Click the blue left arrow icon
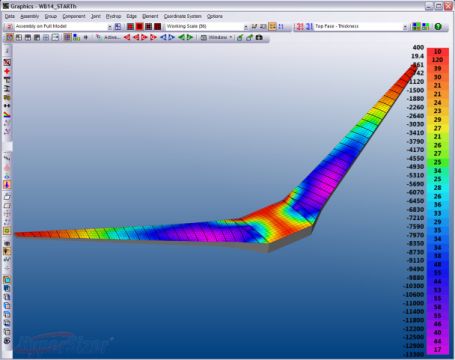 point(163,37)
